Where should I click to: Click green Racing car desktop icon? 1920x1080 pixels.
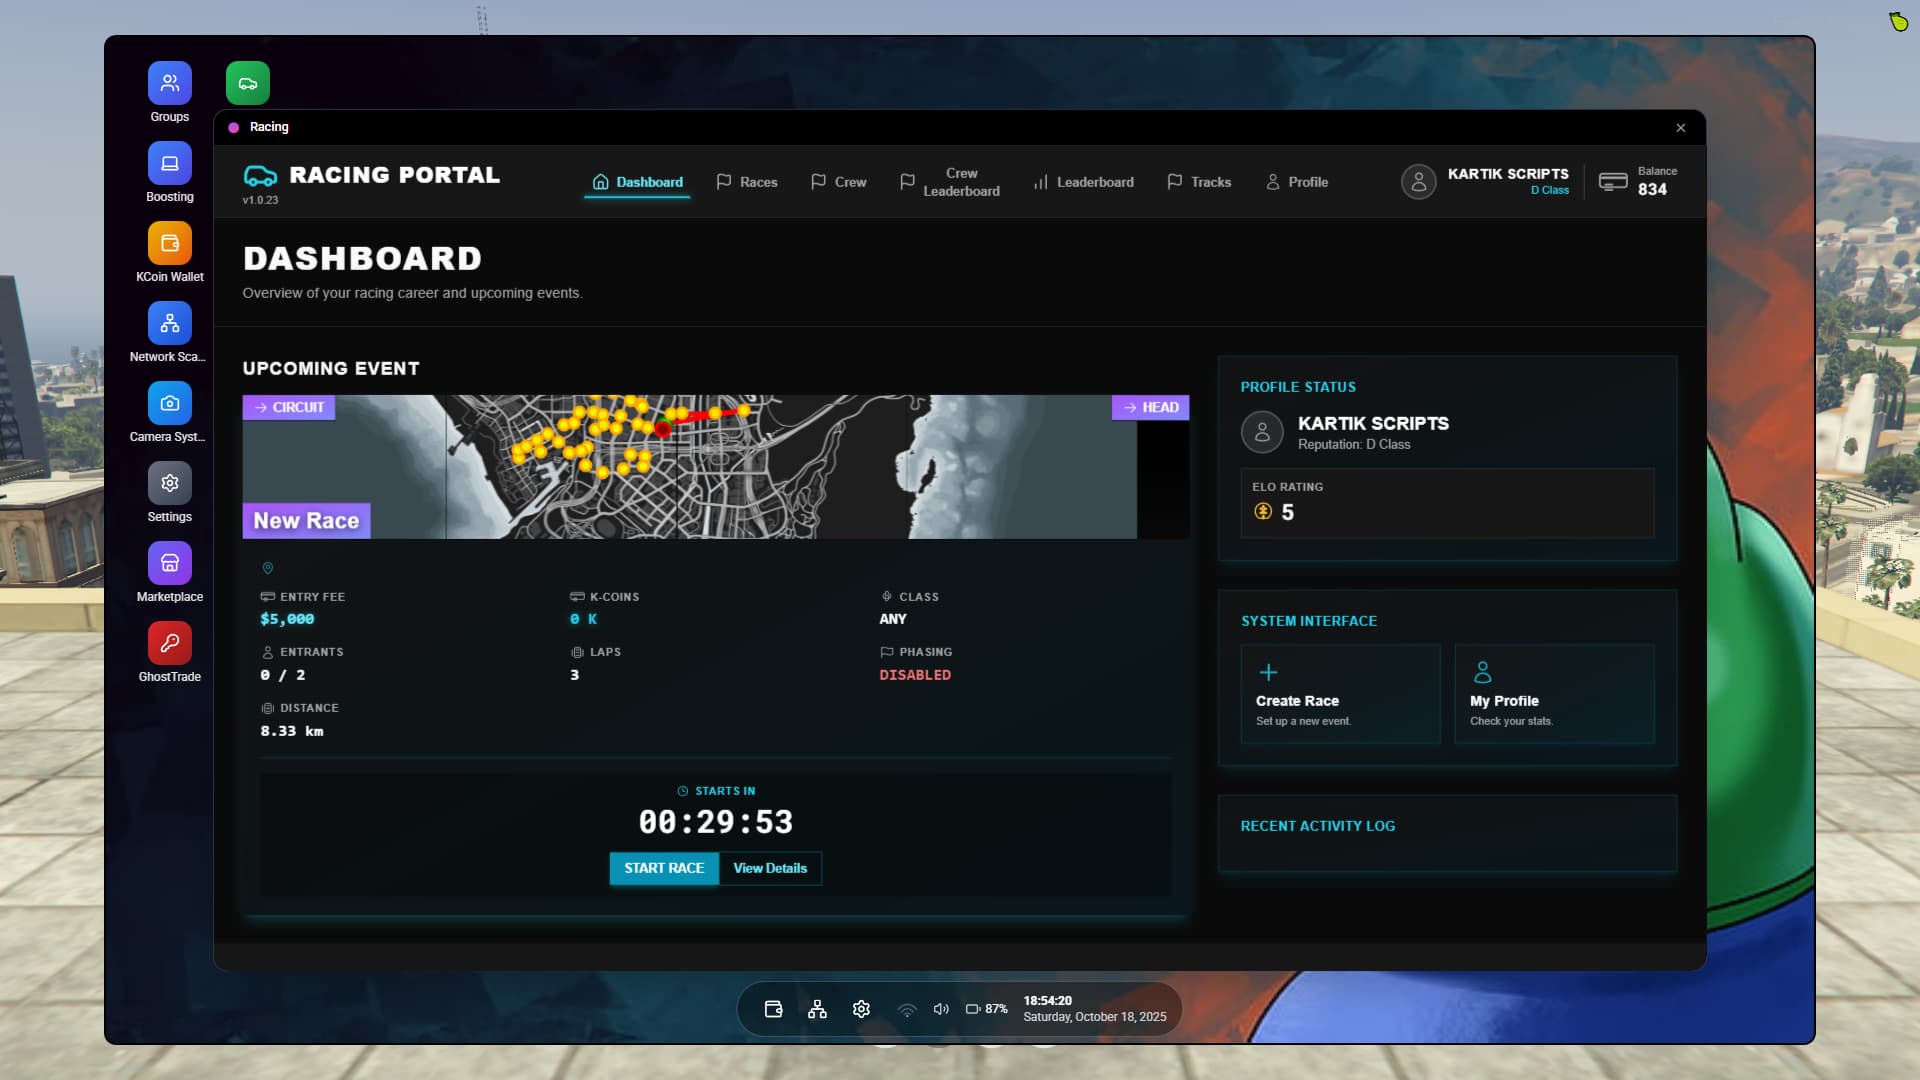(x=248, y=83)
